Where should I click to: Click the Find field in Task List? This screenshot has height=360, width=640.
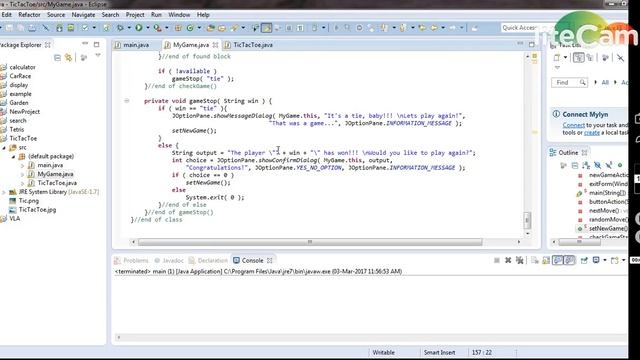click(569, 82)
